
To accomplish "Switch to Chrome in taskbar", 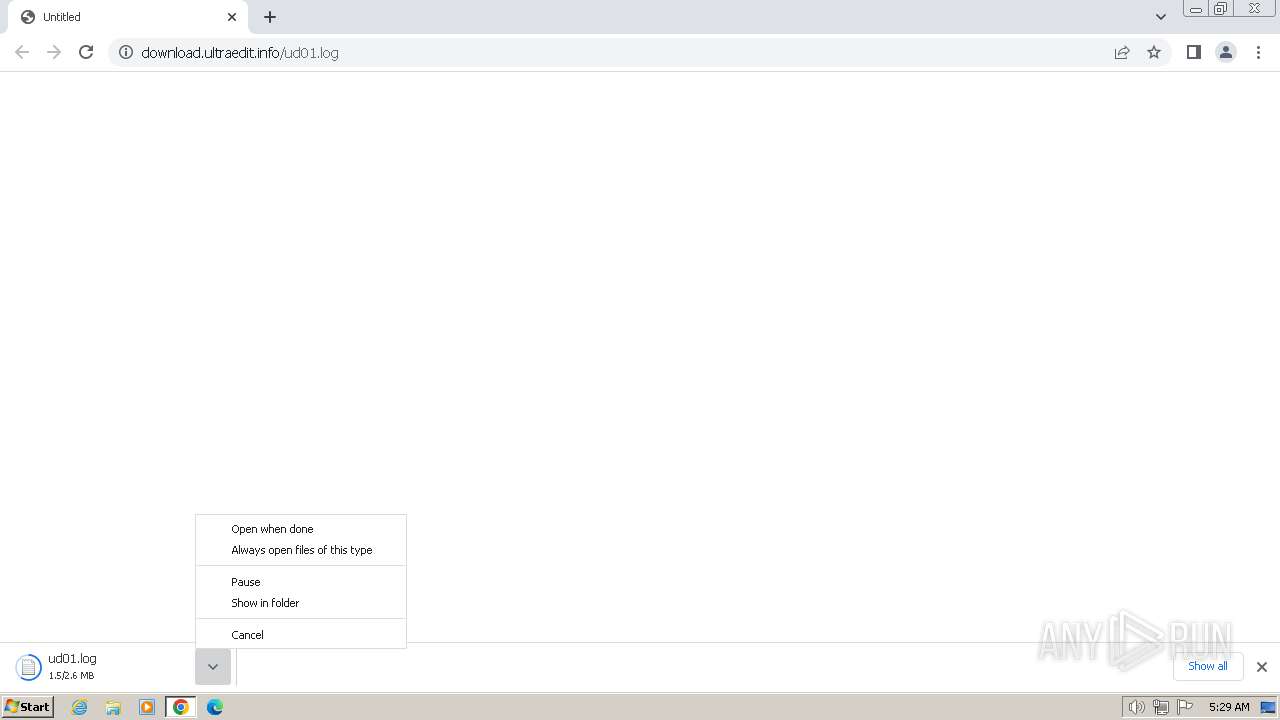I will point(181,707).
